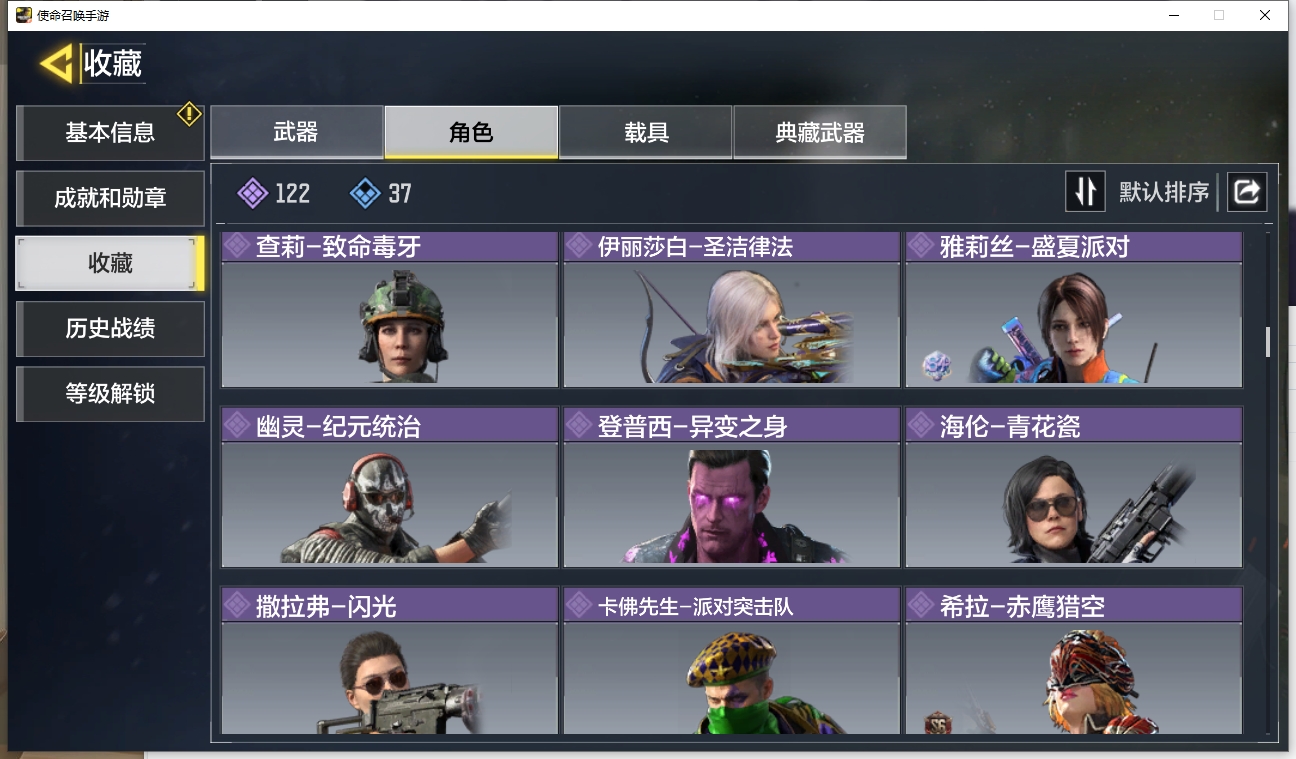
Task: Open 成就和勋章 in the sidebar
Action: pos(110,198)
